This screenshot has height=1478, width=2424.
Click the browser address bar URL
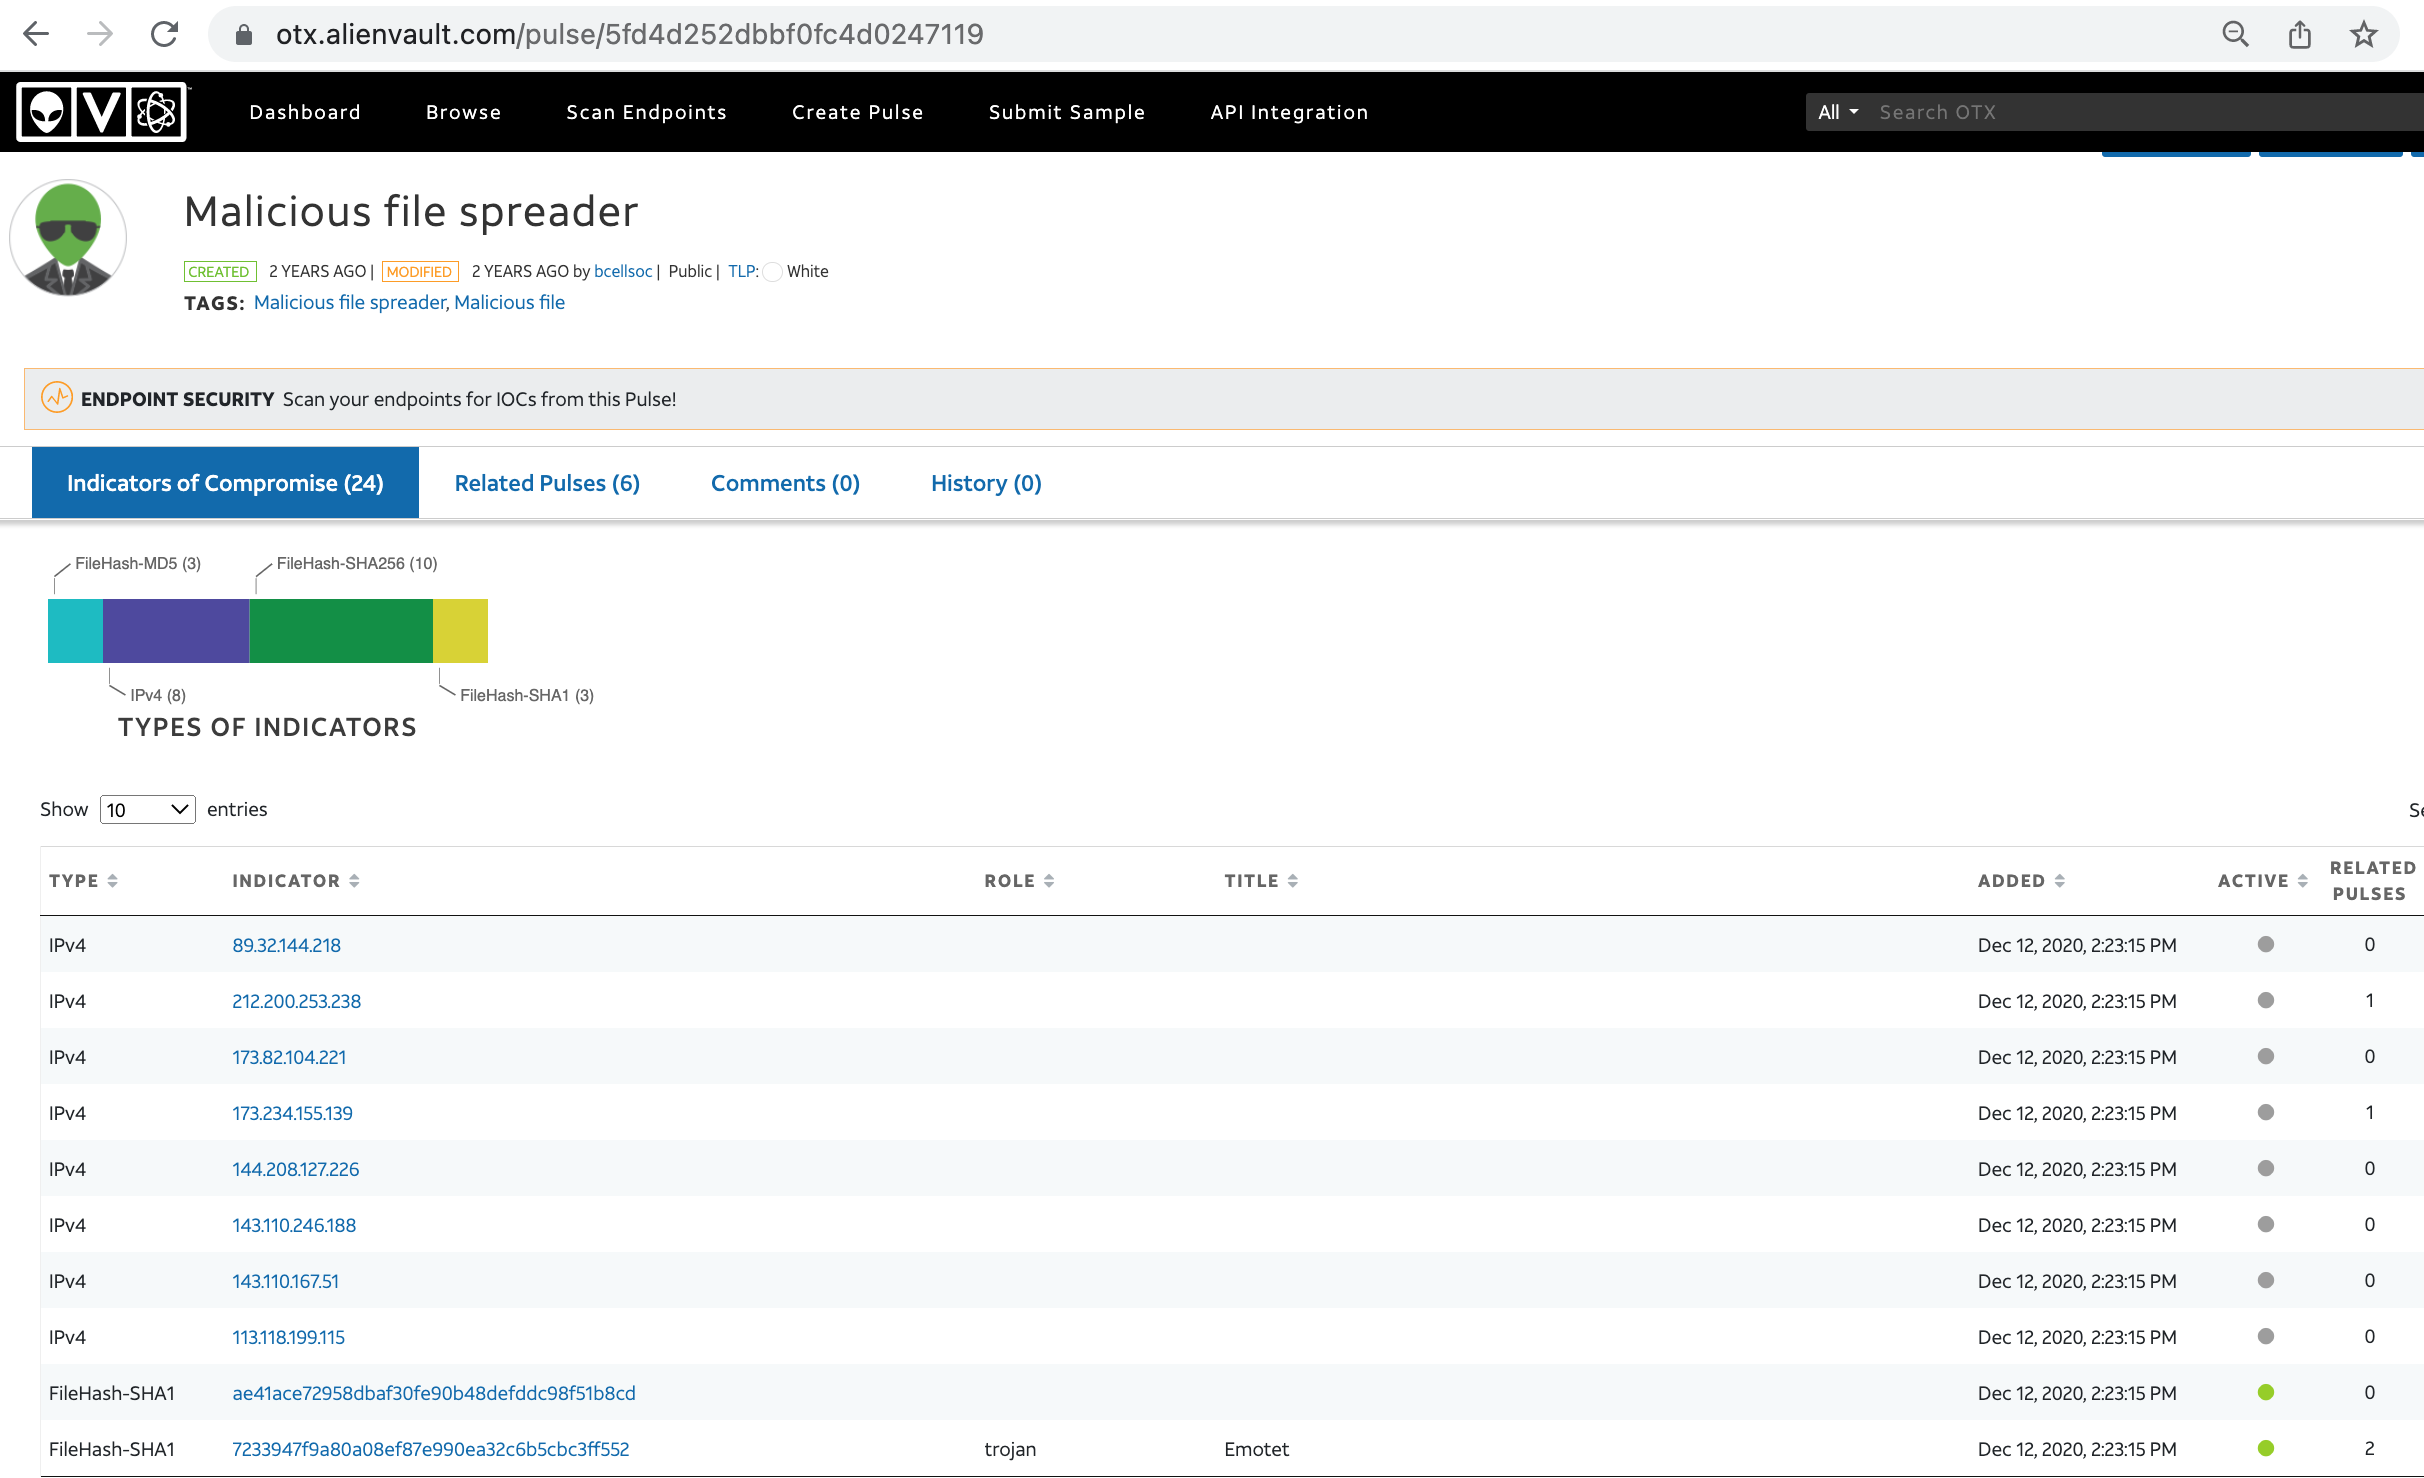pos(630,34)
